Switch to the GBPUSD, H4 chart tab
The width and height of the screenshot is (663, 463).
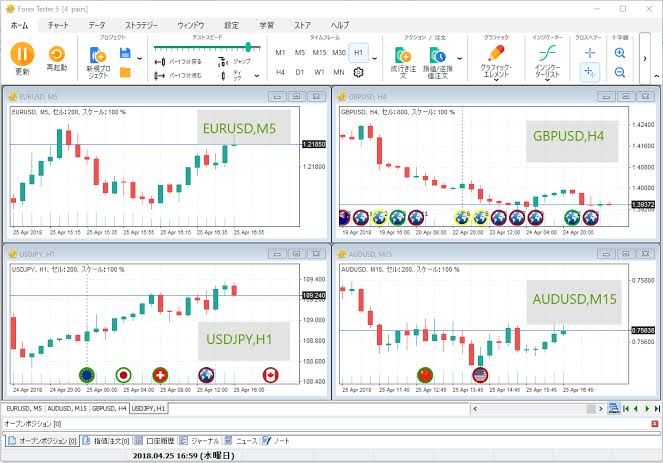click(109, 408)
